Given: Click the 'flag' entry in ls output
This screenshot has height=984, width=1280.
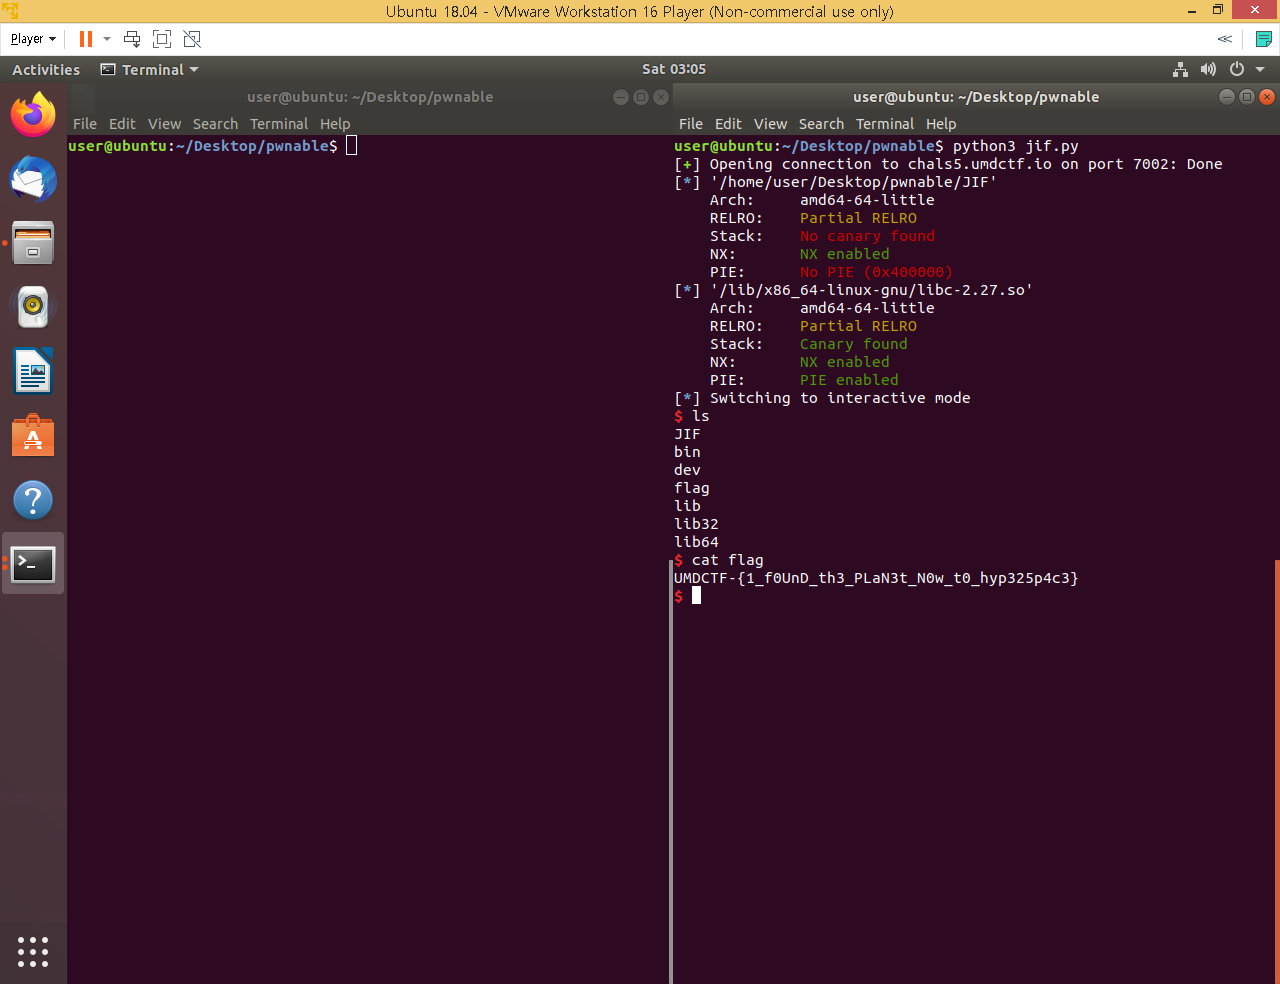Looking at the screenshot, I should (x=691, y=488).
